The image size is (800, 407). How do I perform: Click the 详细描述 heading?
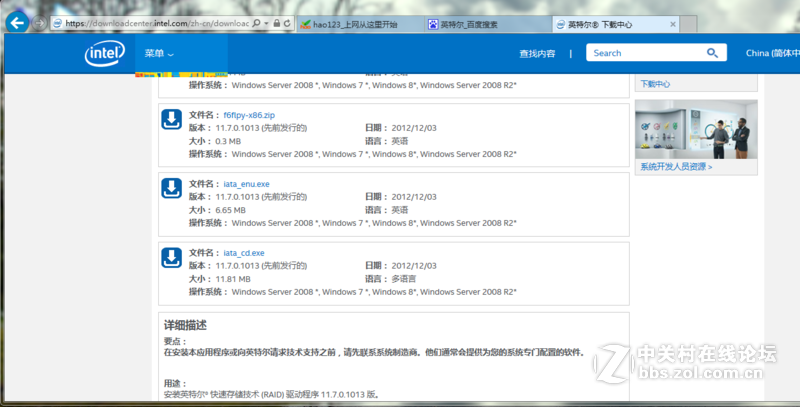click(x=185, y=325)
